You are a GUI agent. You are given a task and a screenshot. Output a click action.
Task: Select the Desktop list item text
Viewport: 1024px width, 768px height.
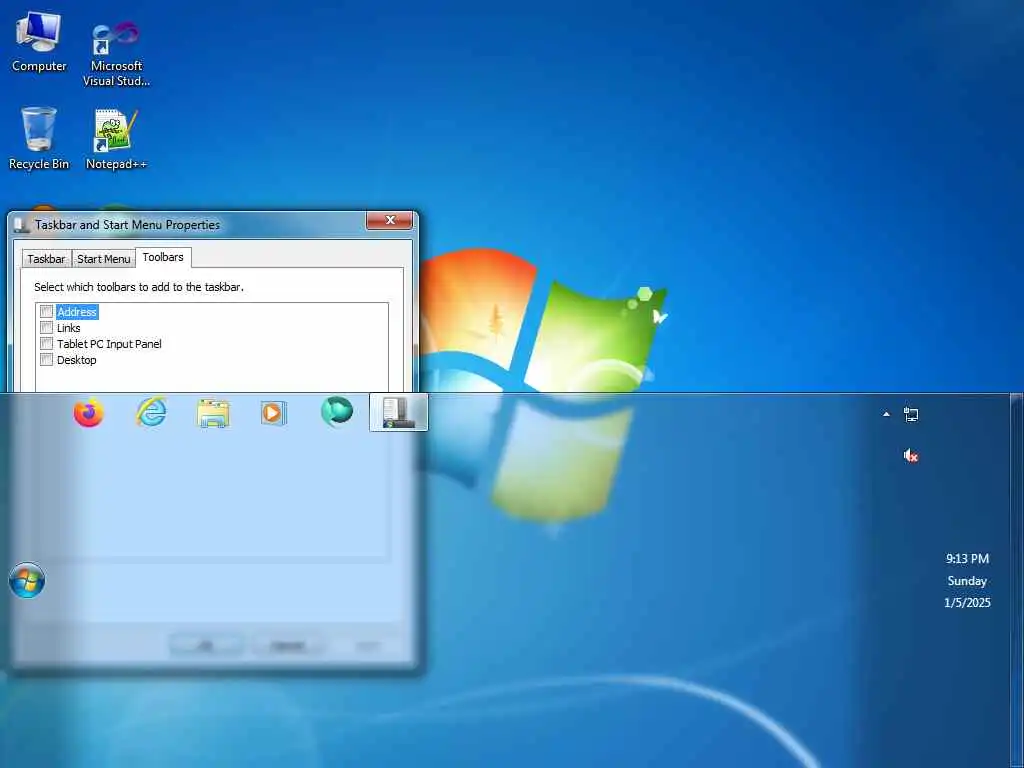point(76,360)
